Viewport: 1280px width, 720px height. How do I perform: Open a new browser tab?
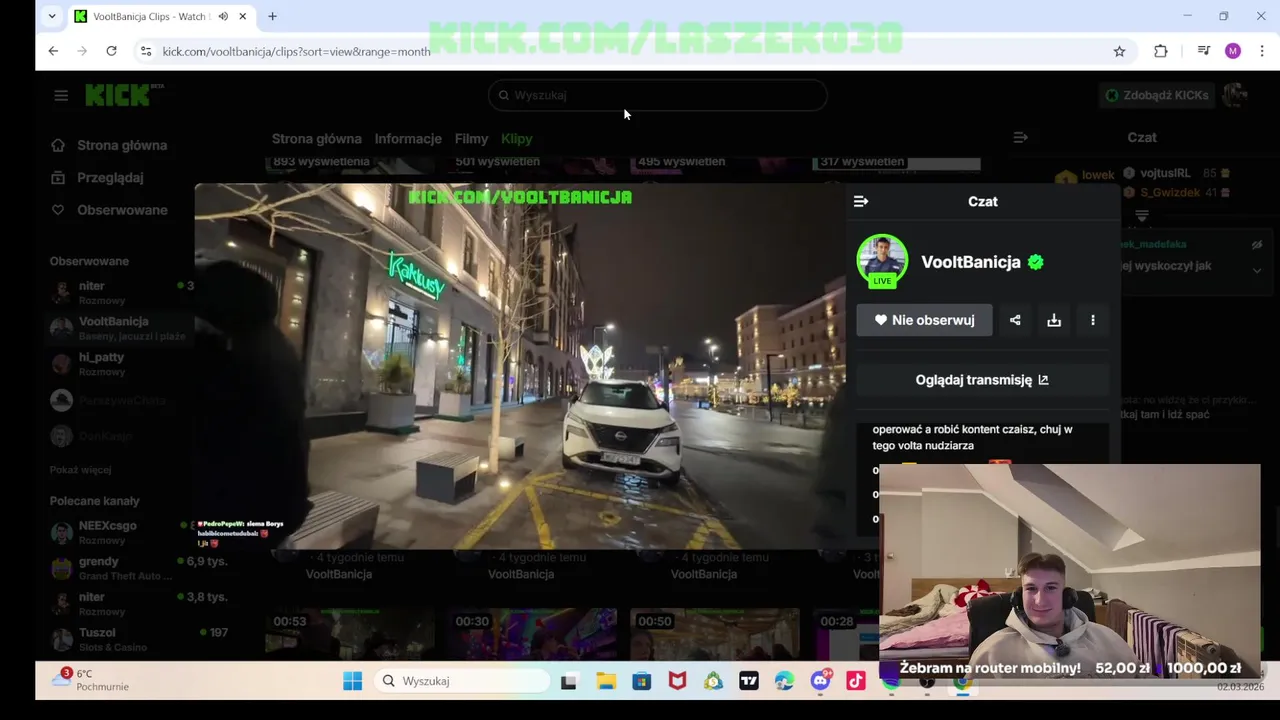tap(272, 16)
